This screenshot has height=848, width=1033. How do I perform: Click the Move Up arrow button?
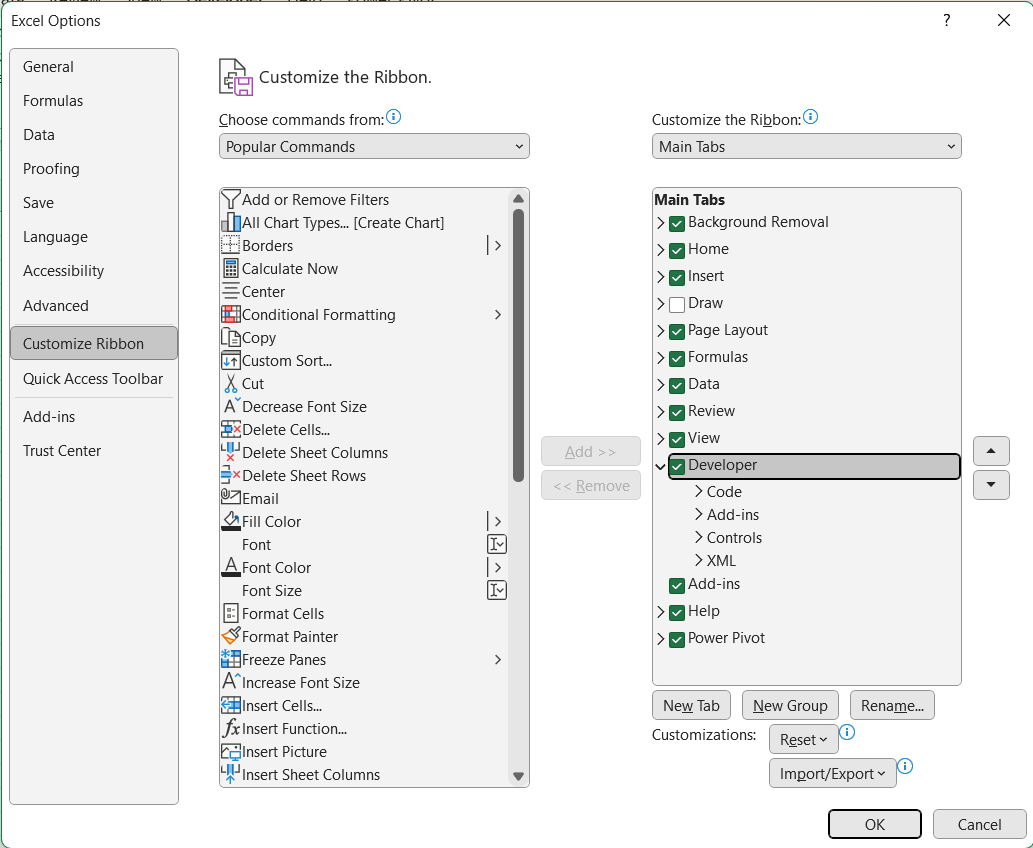pyautogui.click(x=991, y=451)
